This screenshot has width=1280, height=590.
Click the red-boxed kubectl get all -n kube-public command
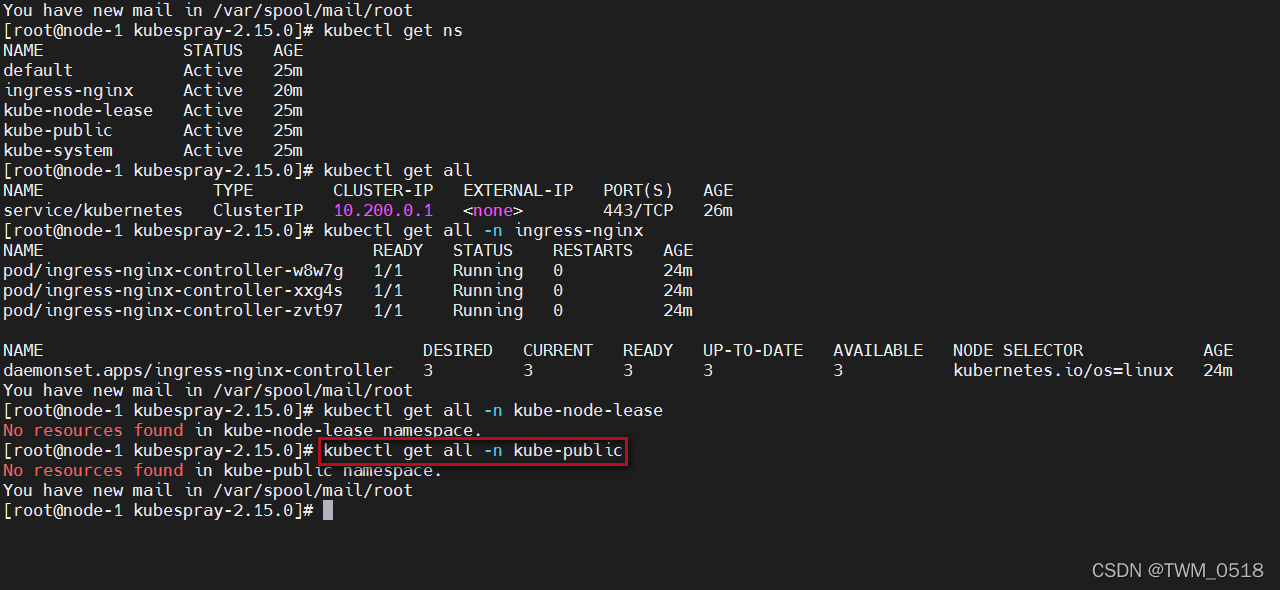click(x=472, y=451)
